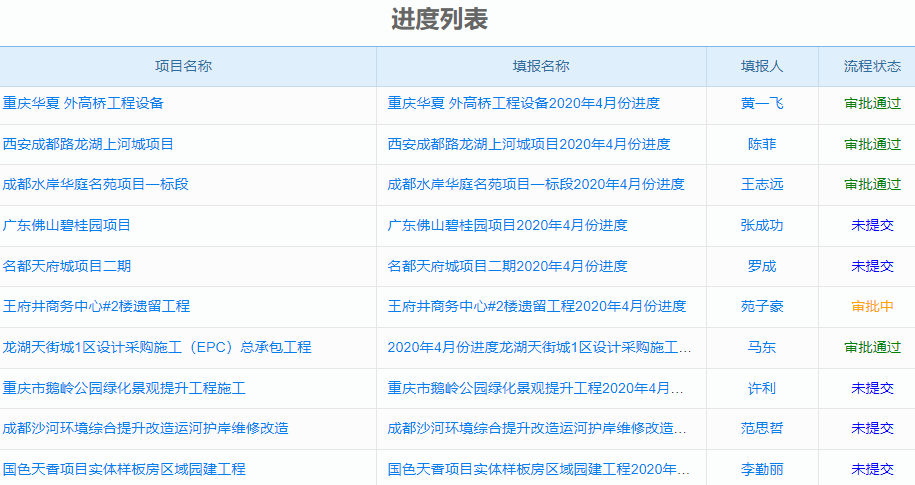The height and width of the screenshot is (485, 915).
Task: Open project 龙湖天街城1区设计采购施工（EPC）总承包工程
Action: (157, 347)
